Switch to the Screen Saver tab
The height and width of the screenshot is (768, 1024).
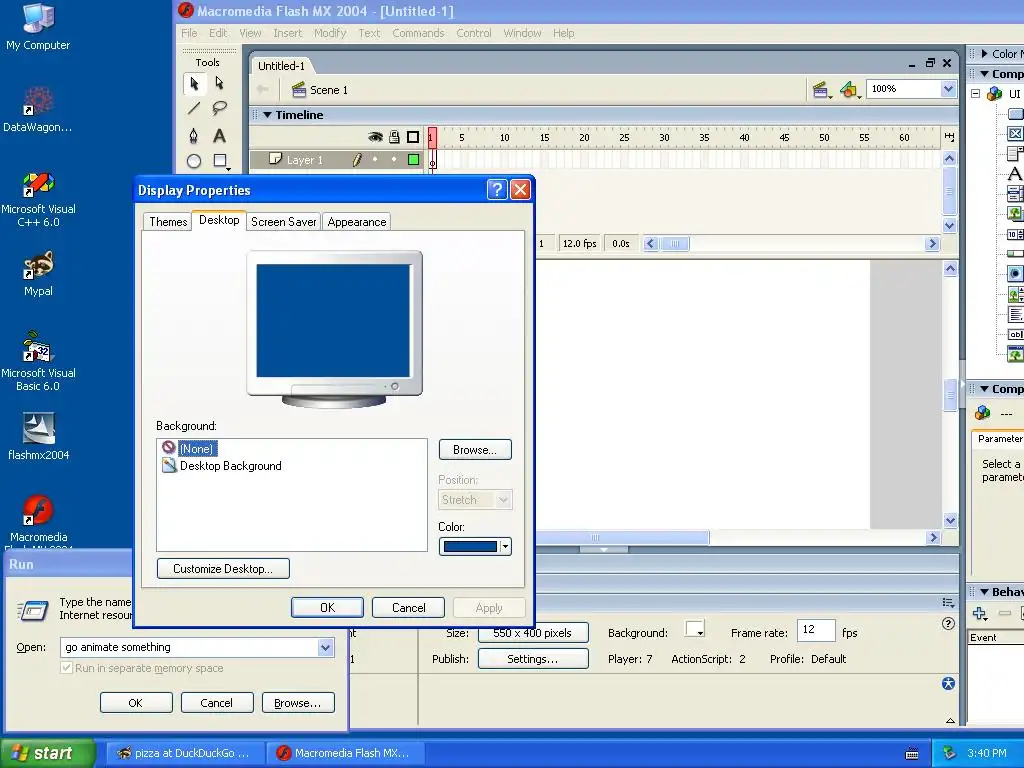(283, 222)
